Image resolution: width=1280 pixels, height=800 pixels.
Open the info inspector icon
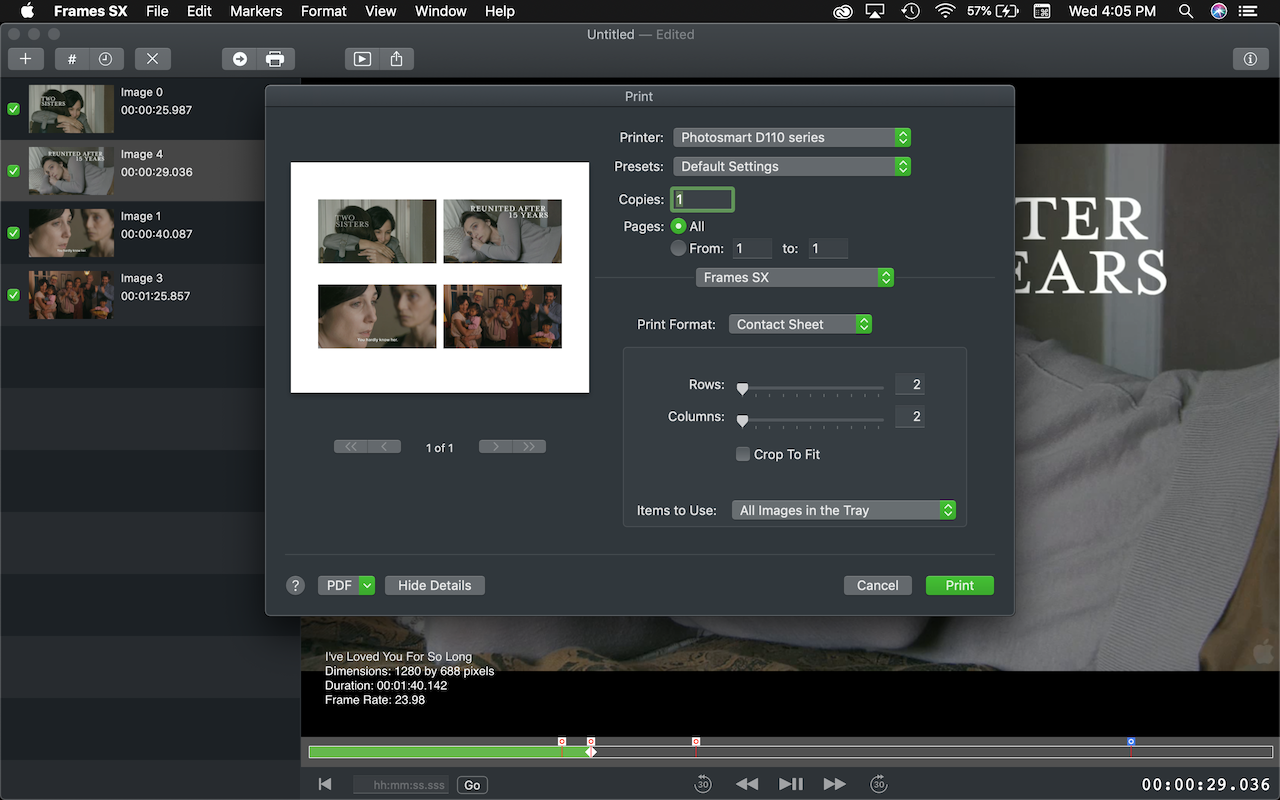(x=1250, y=59)
